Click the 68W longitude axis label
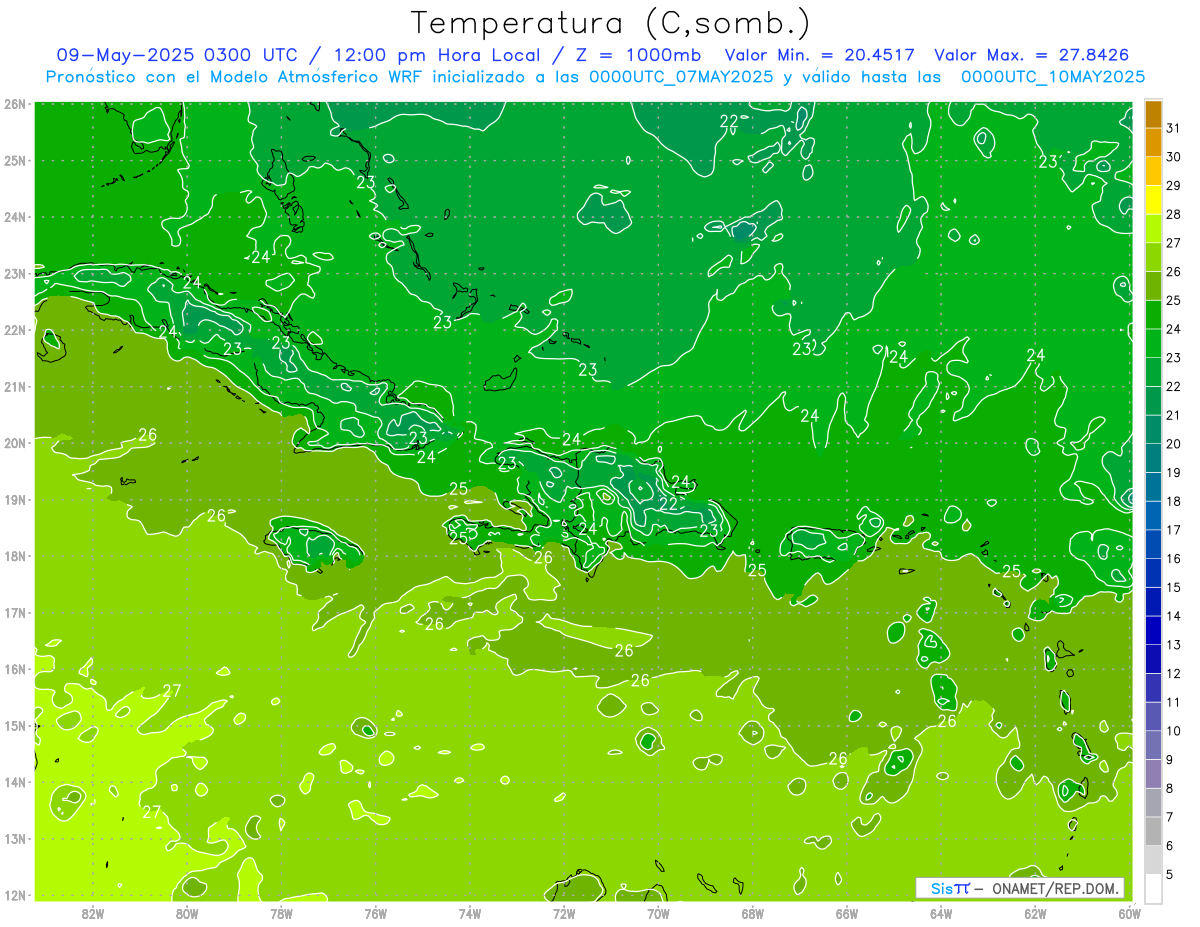Image resolution: width=1200 pixels, height=927 pixels. pyautogui.click(x=752, y=912)
